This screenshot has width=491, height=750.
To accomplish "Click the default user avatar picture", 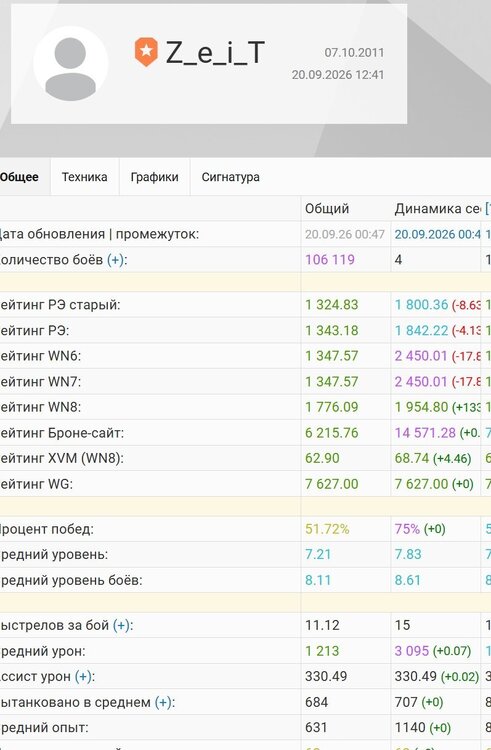I will tap(71, 64).
